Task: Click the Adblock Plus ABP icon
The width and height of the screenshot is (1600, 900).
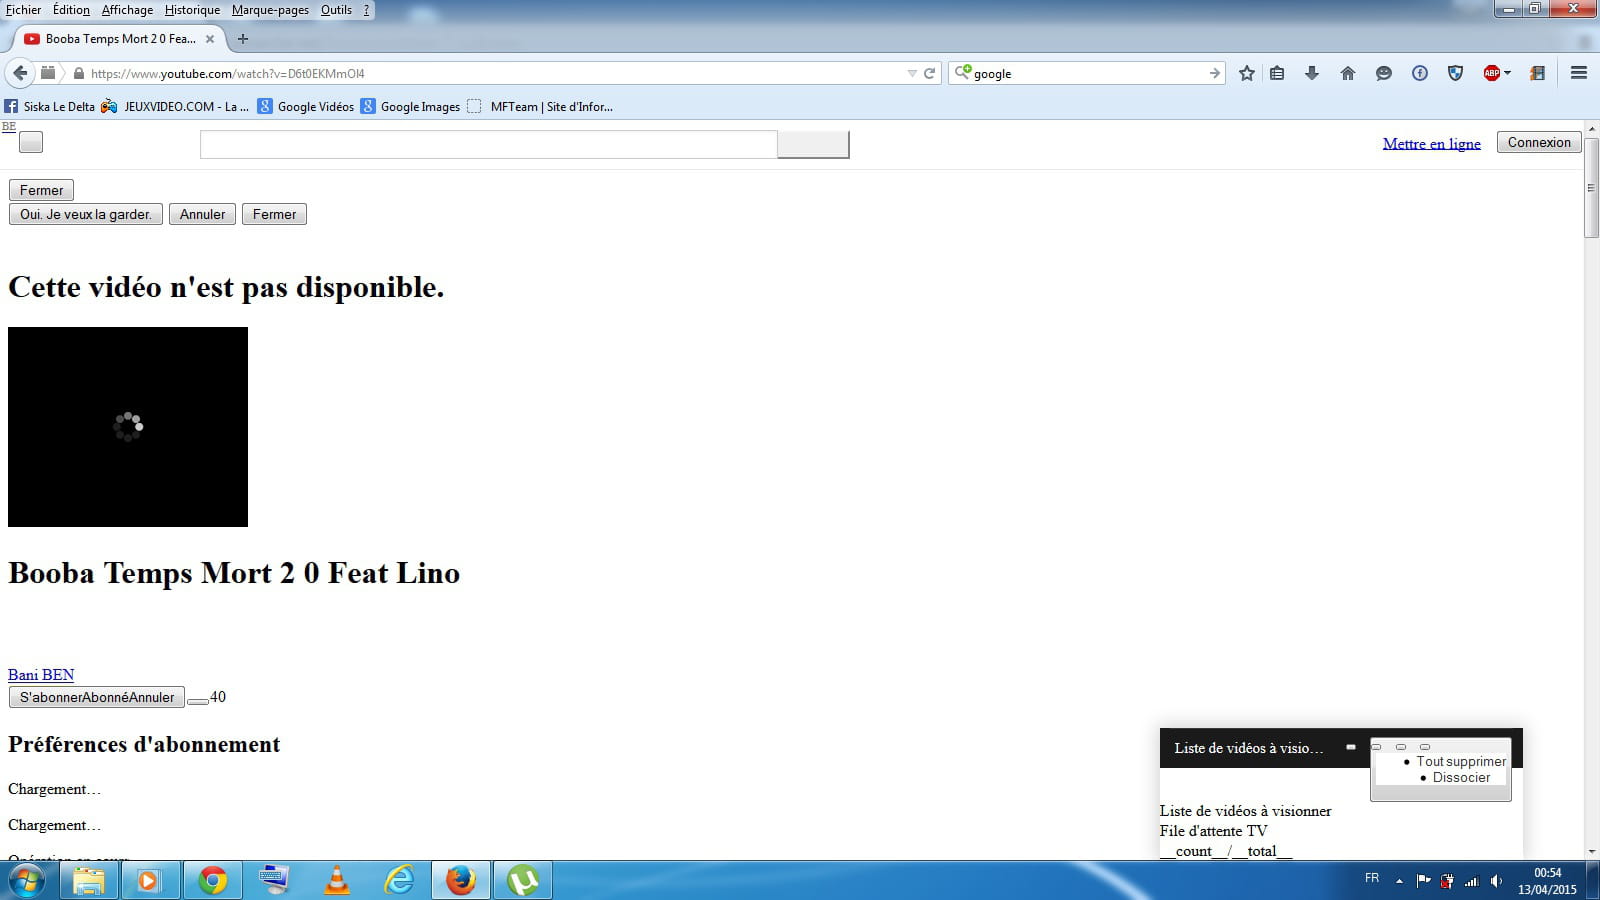Action: 1492,73
